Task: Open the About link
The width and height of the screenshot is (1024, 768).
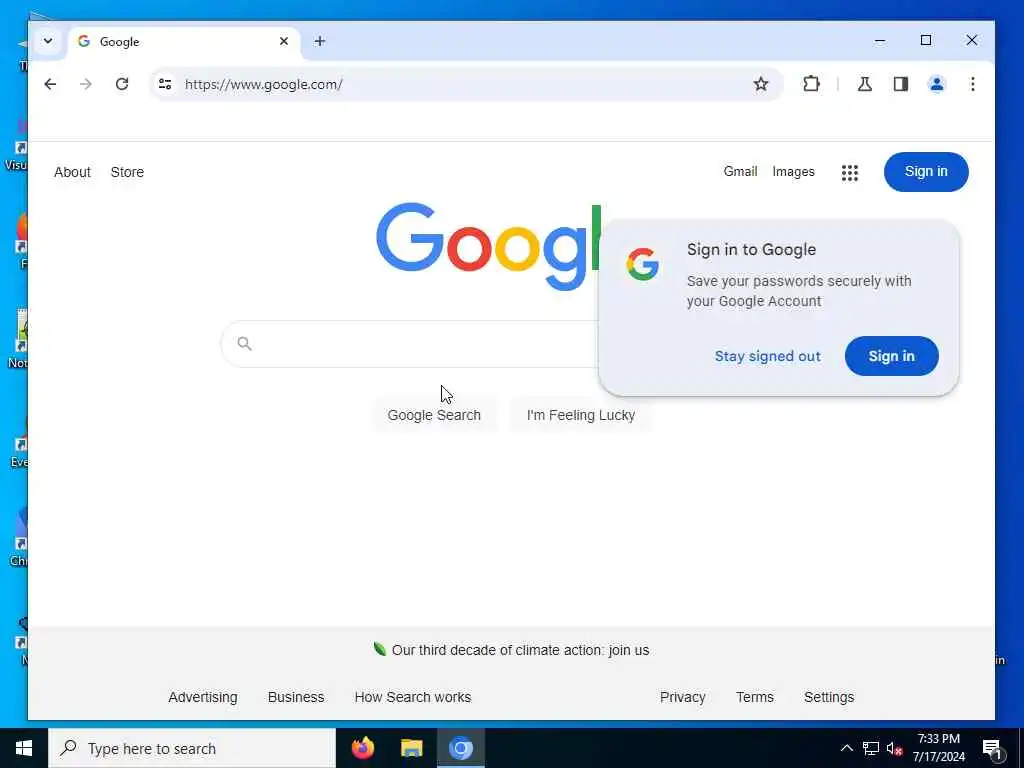Action: click(72, 172)
